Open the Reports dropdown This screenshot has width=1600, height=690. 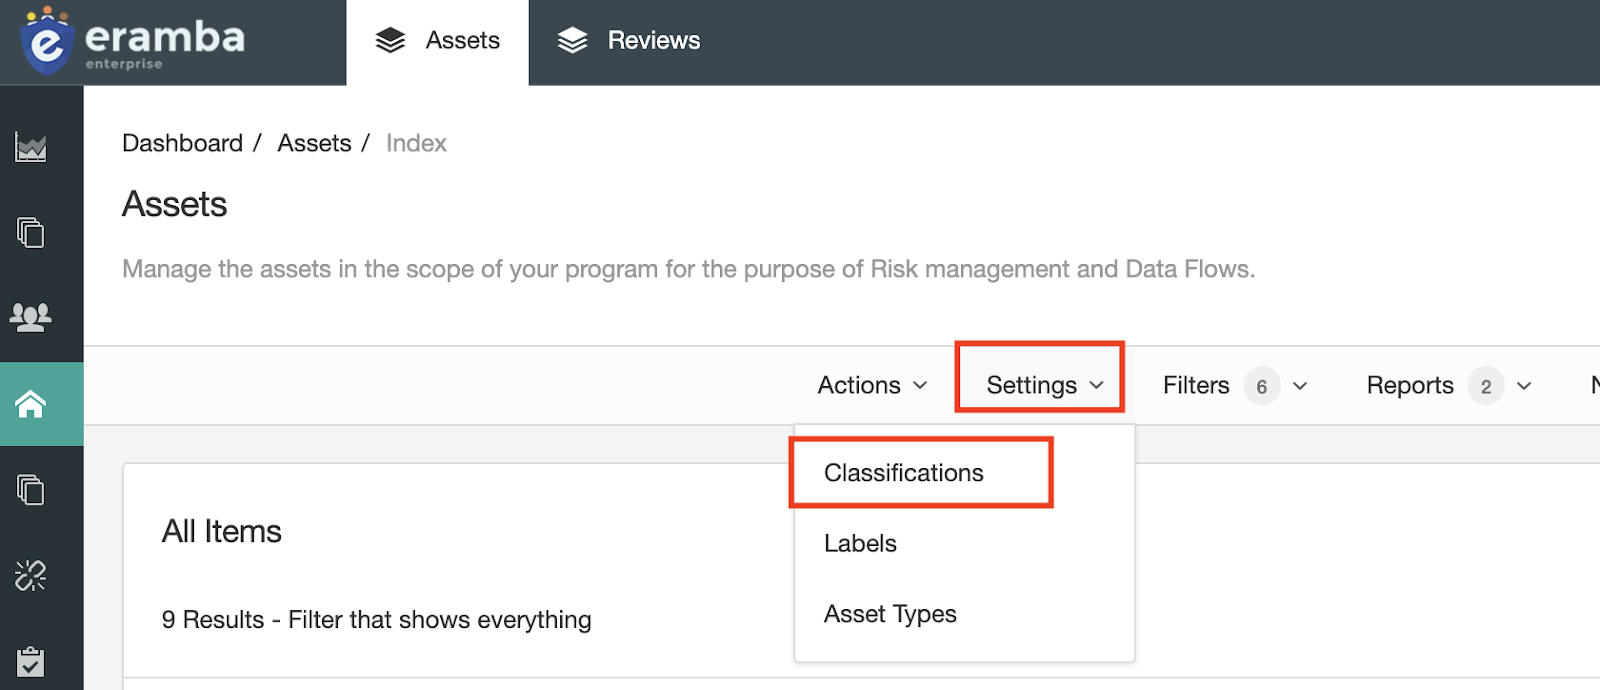[x=1410, y=385]
